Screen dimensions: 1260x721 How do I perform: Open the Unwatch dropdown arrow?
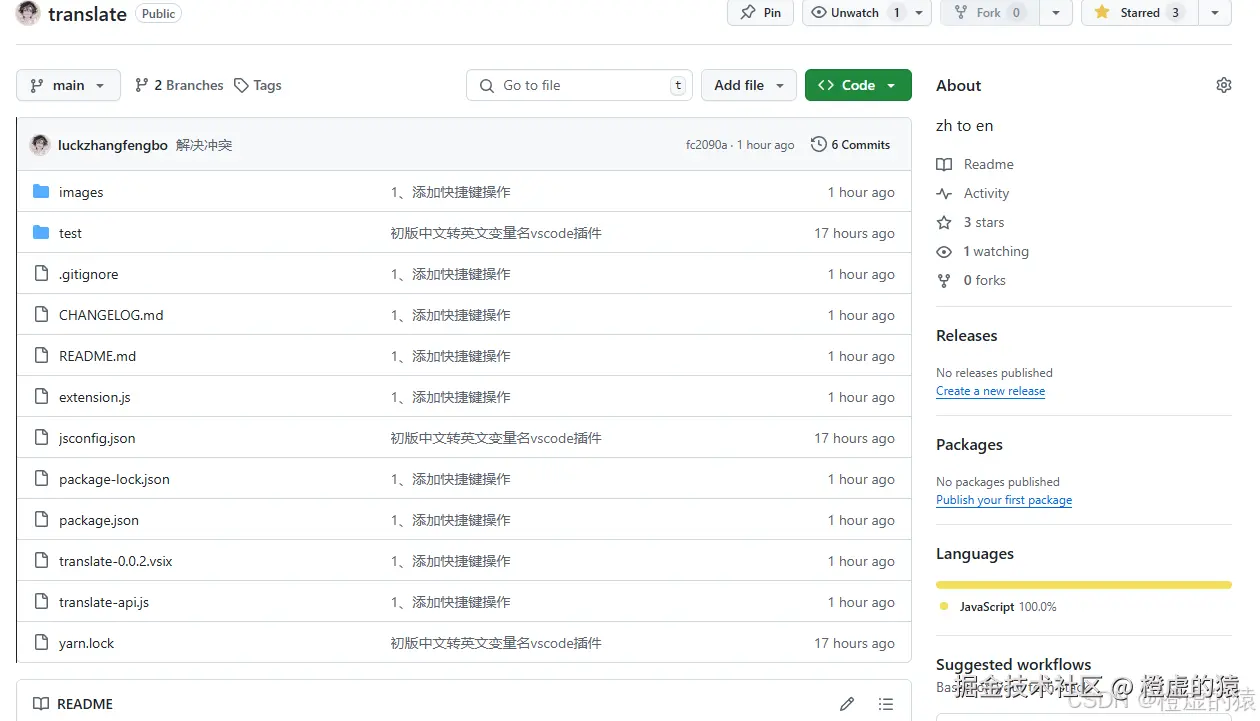tap(920, 13)
